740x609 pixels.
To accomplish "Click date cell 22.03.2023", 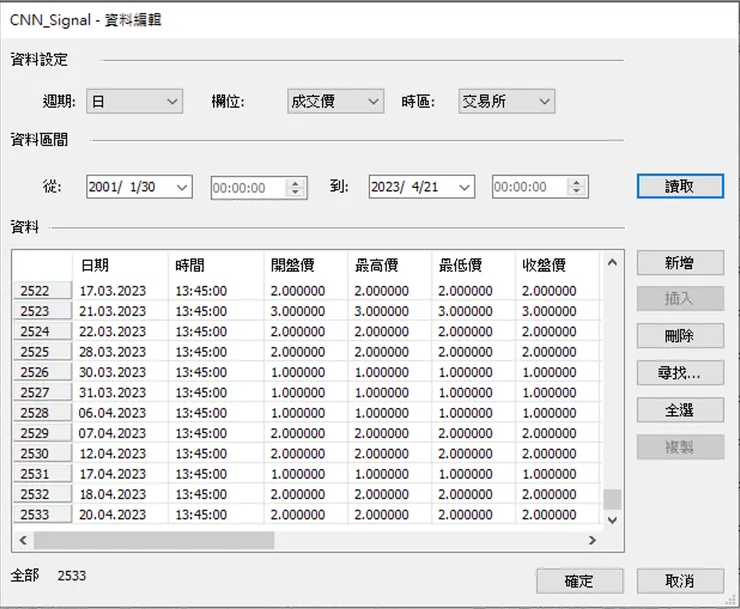I will click(x=120, y=331).
